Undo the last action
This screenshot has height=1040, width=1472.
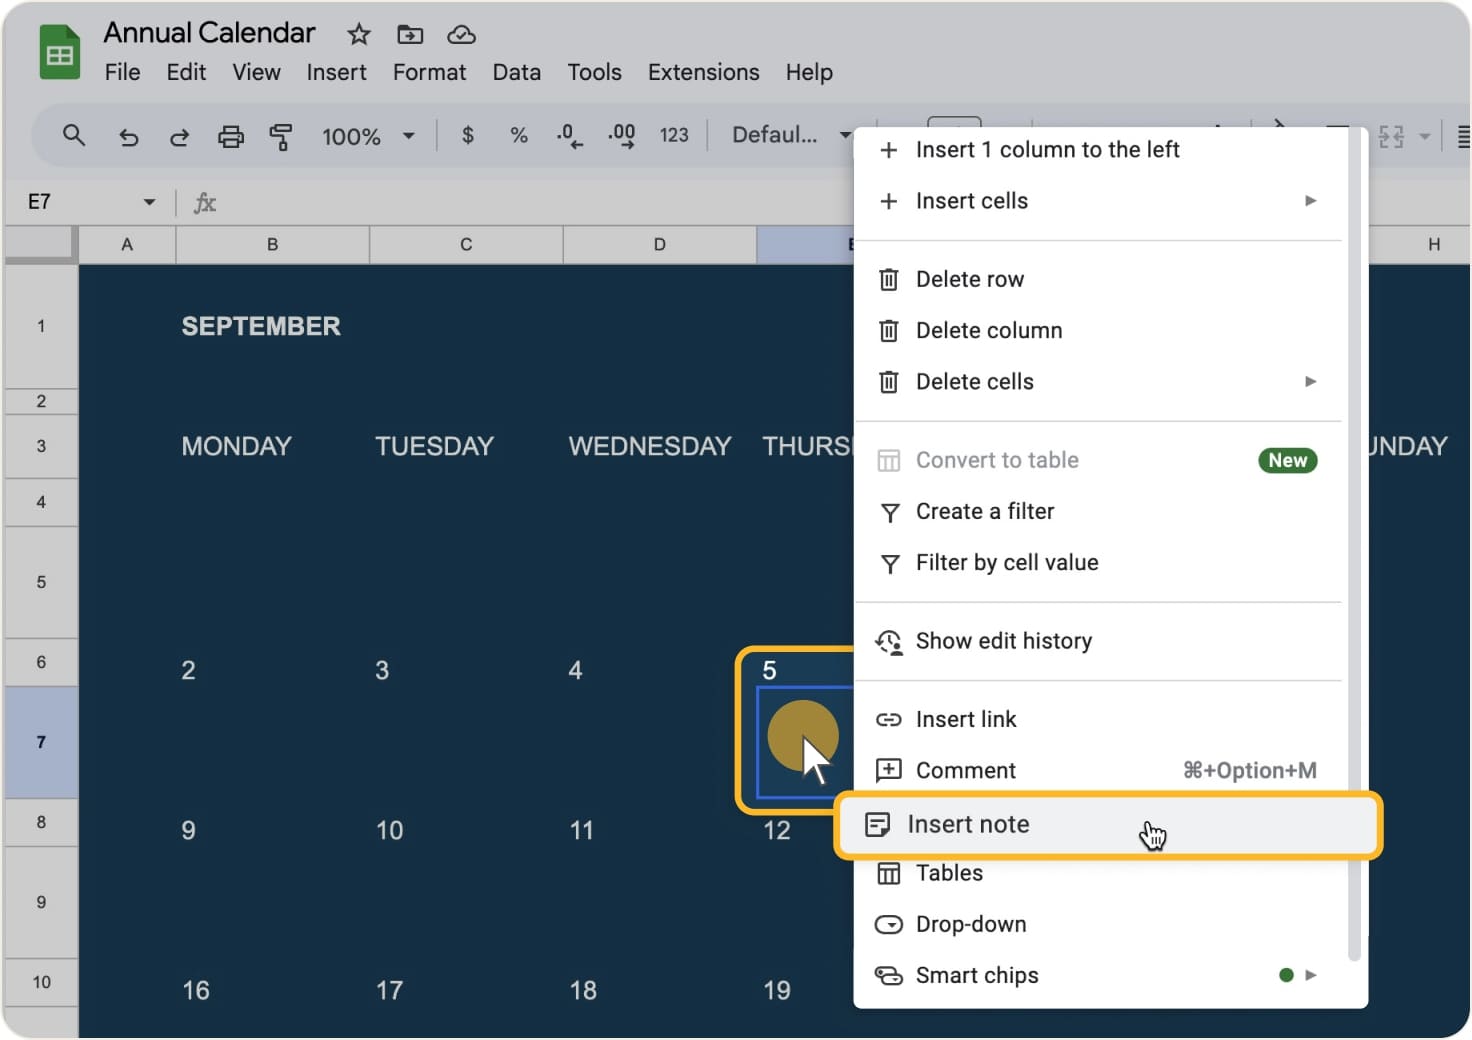pos(128,136)
